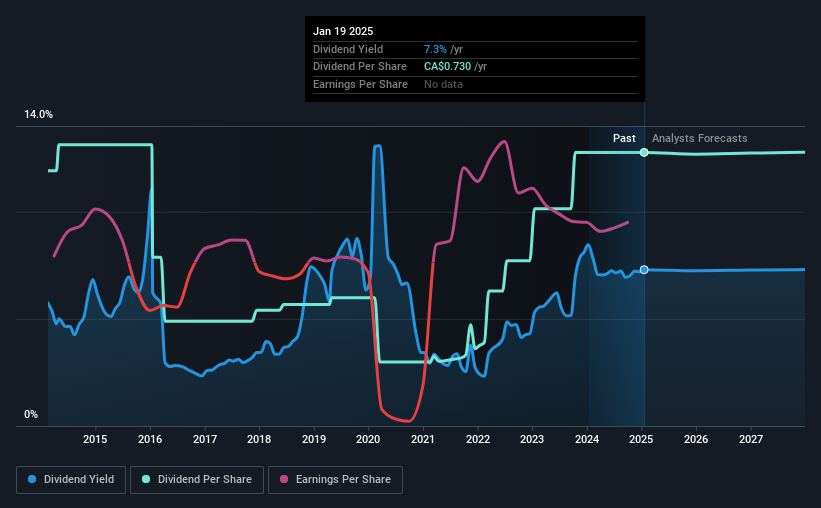
Task: Click the teal Dividend Per Share legend dot
Action: click(146, 479)
